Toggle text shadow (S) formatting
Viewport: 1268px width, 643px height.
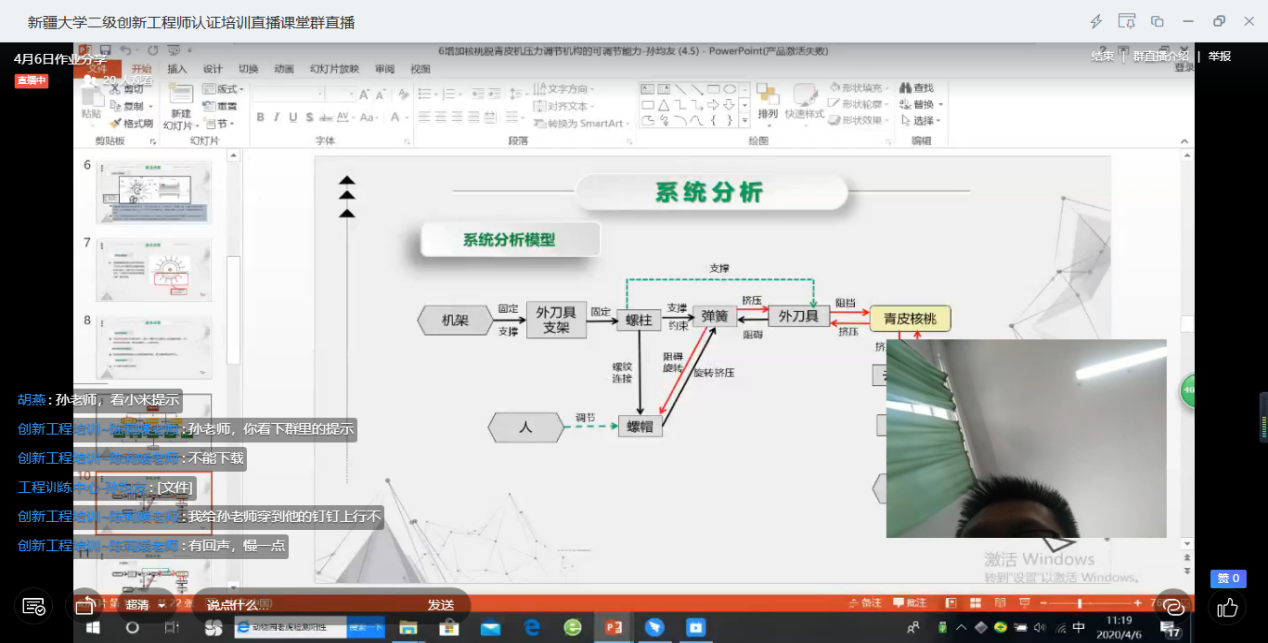click(308, 117)
